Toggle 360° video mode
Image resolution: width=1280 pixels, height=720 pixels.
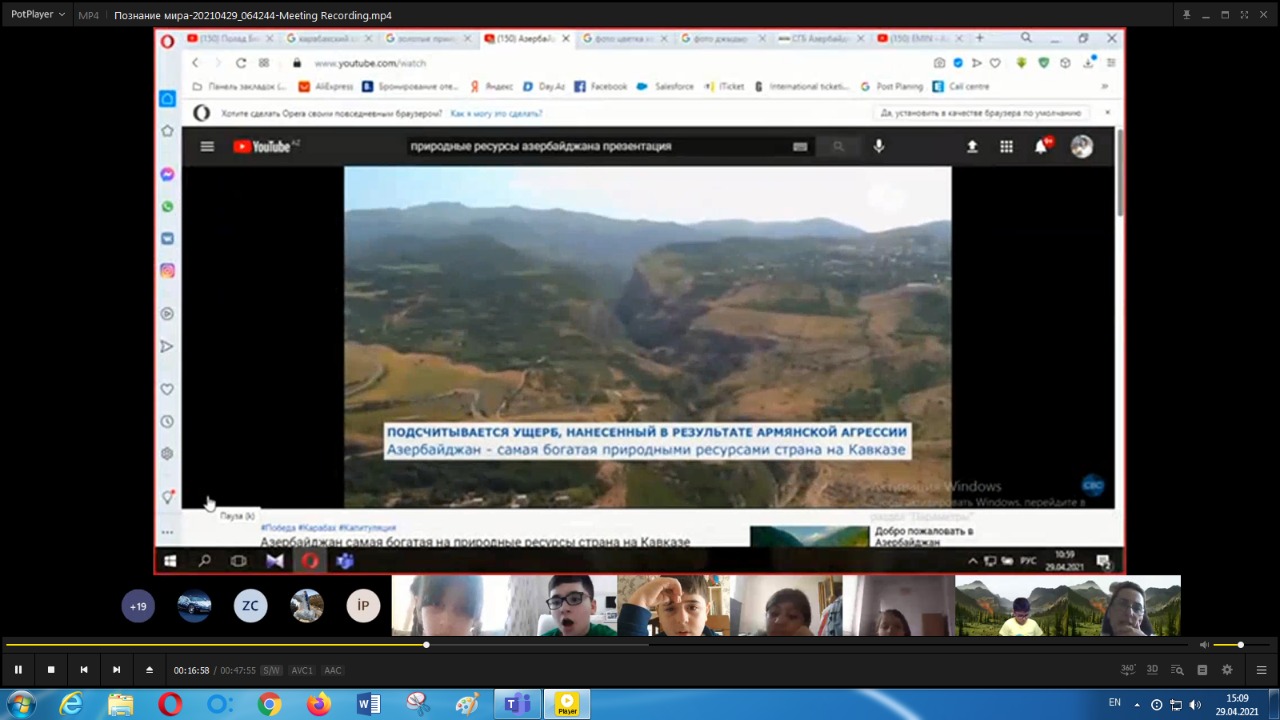[1128, 670]
